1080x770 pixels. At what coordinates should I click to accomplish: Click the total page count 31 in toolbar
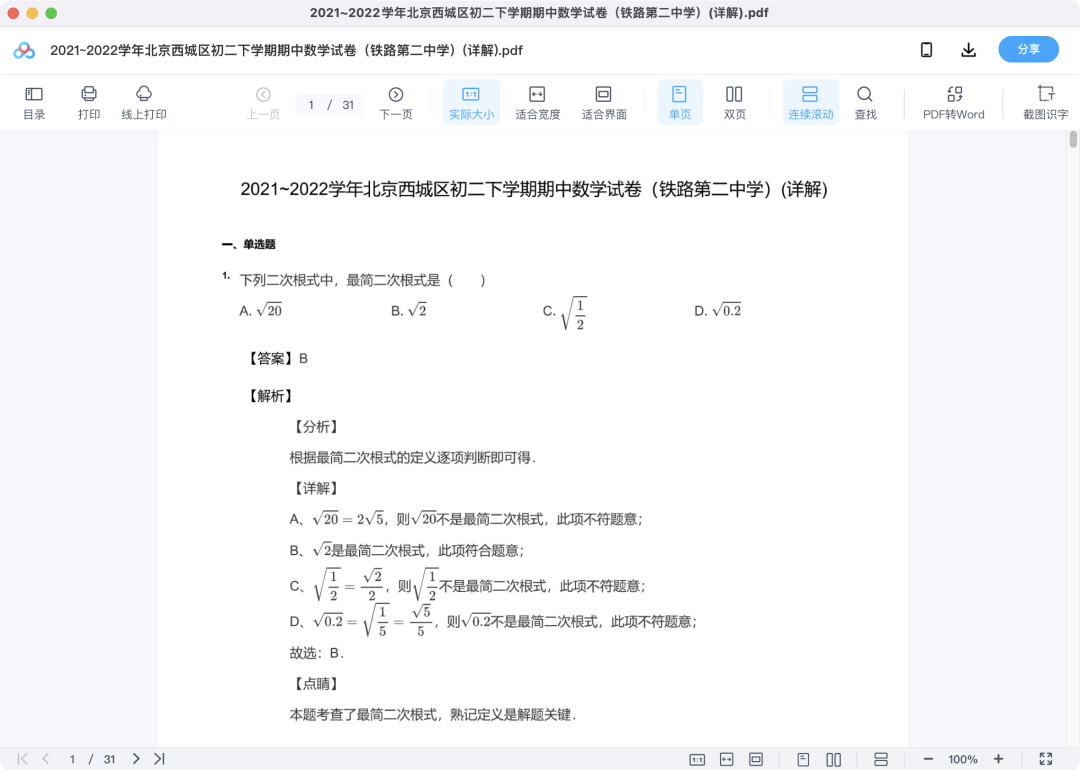coord(348,105)
